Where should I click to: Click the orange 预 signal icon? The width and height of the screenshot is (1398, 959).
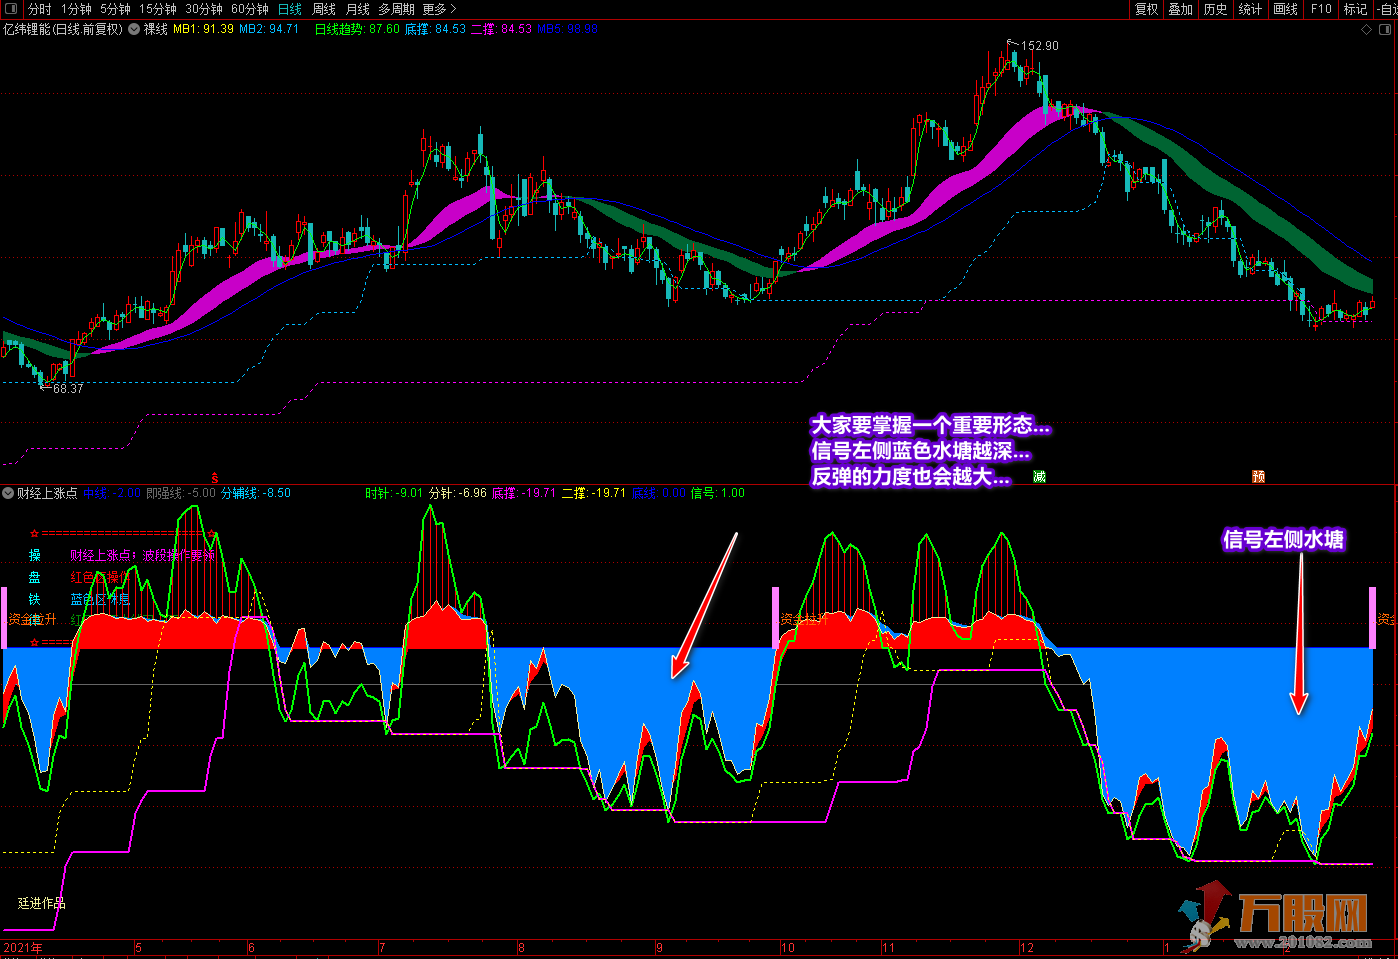coord(1258,477)
